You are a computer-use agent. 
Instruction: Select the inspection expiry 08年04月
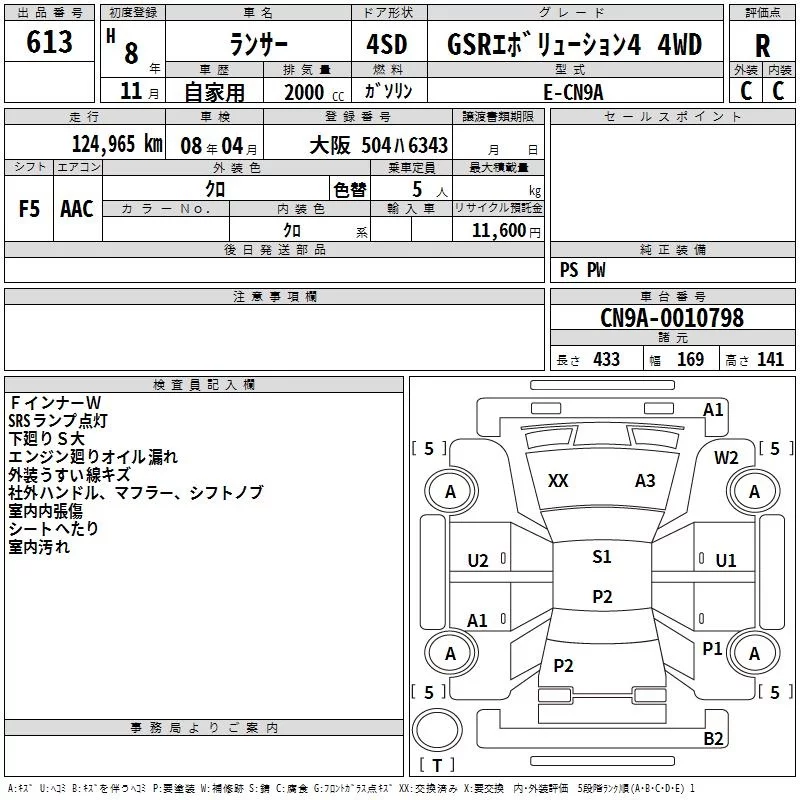click(219, 146)
